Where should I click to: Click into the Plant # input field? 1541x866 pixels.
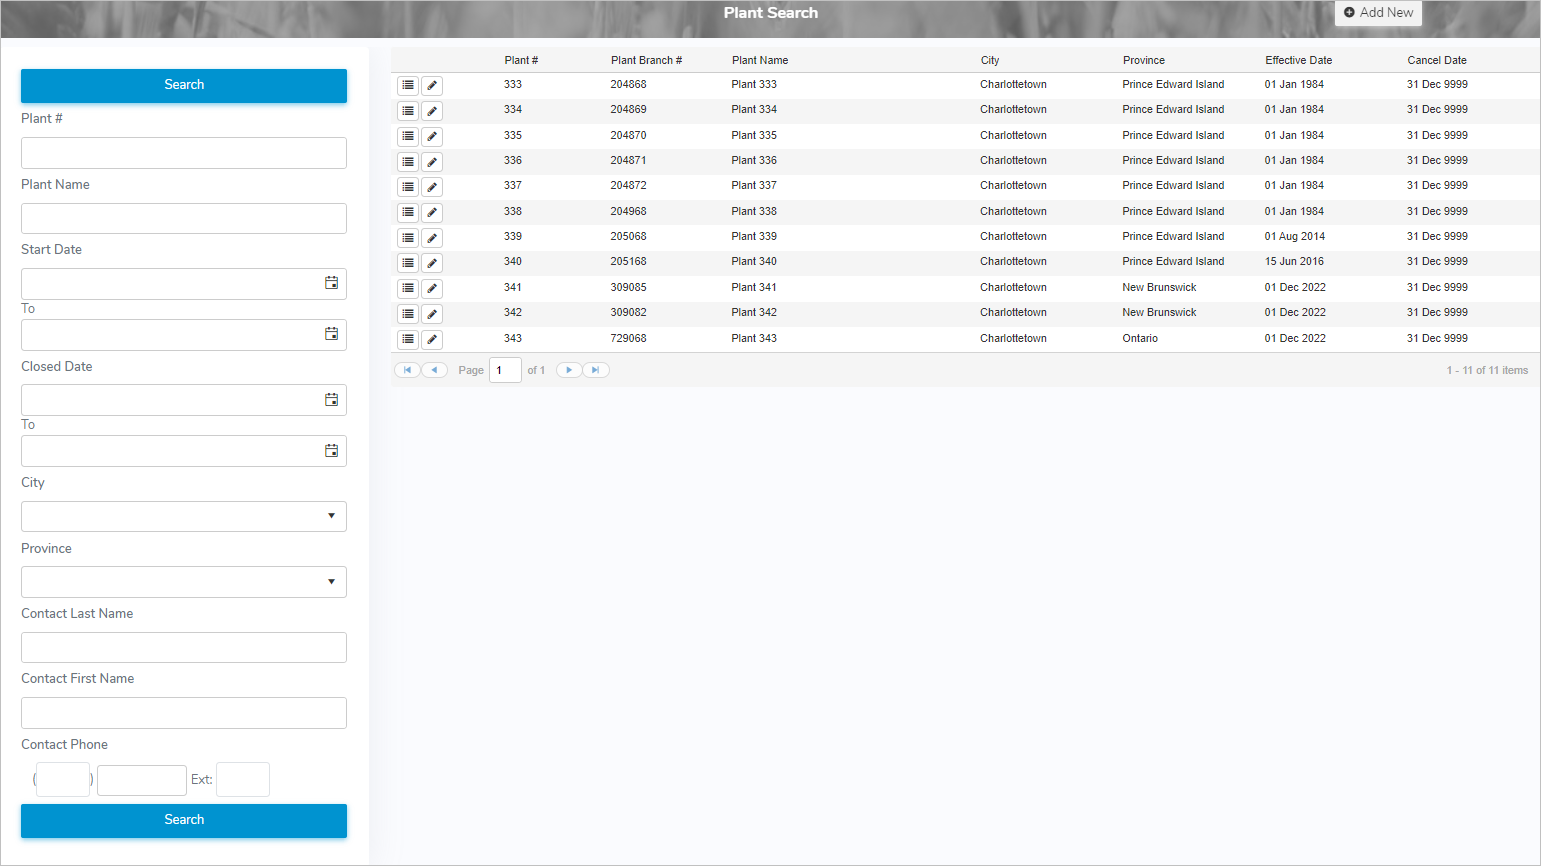184,153
